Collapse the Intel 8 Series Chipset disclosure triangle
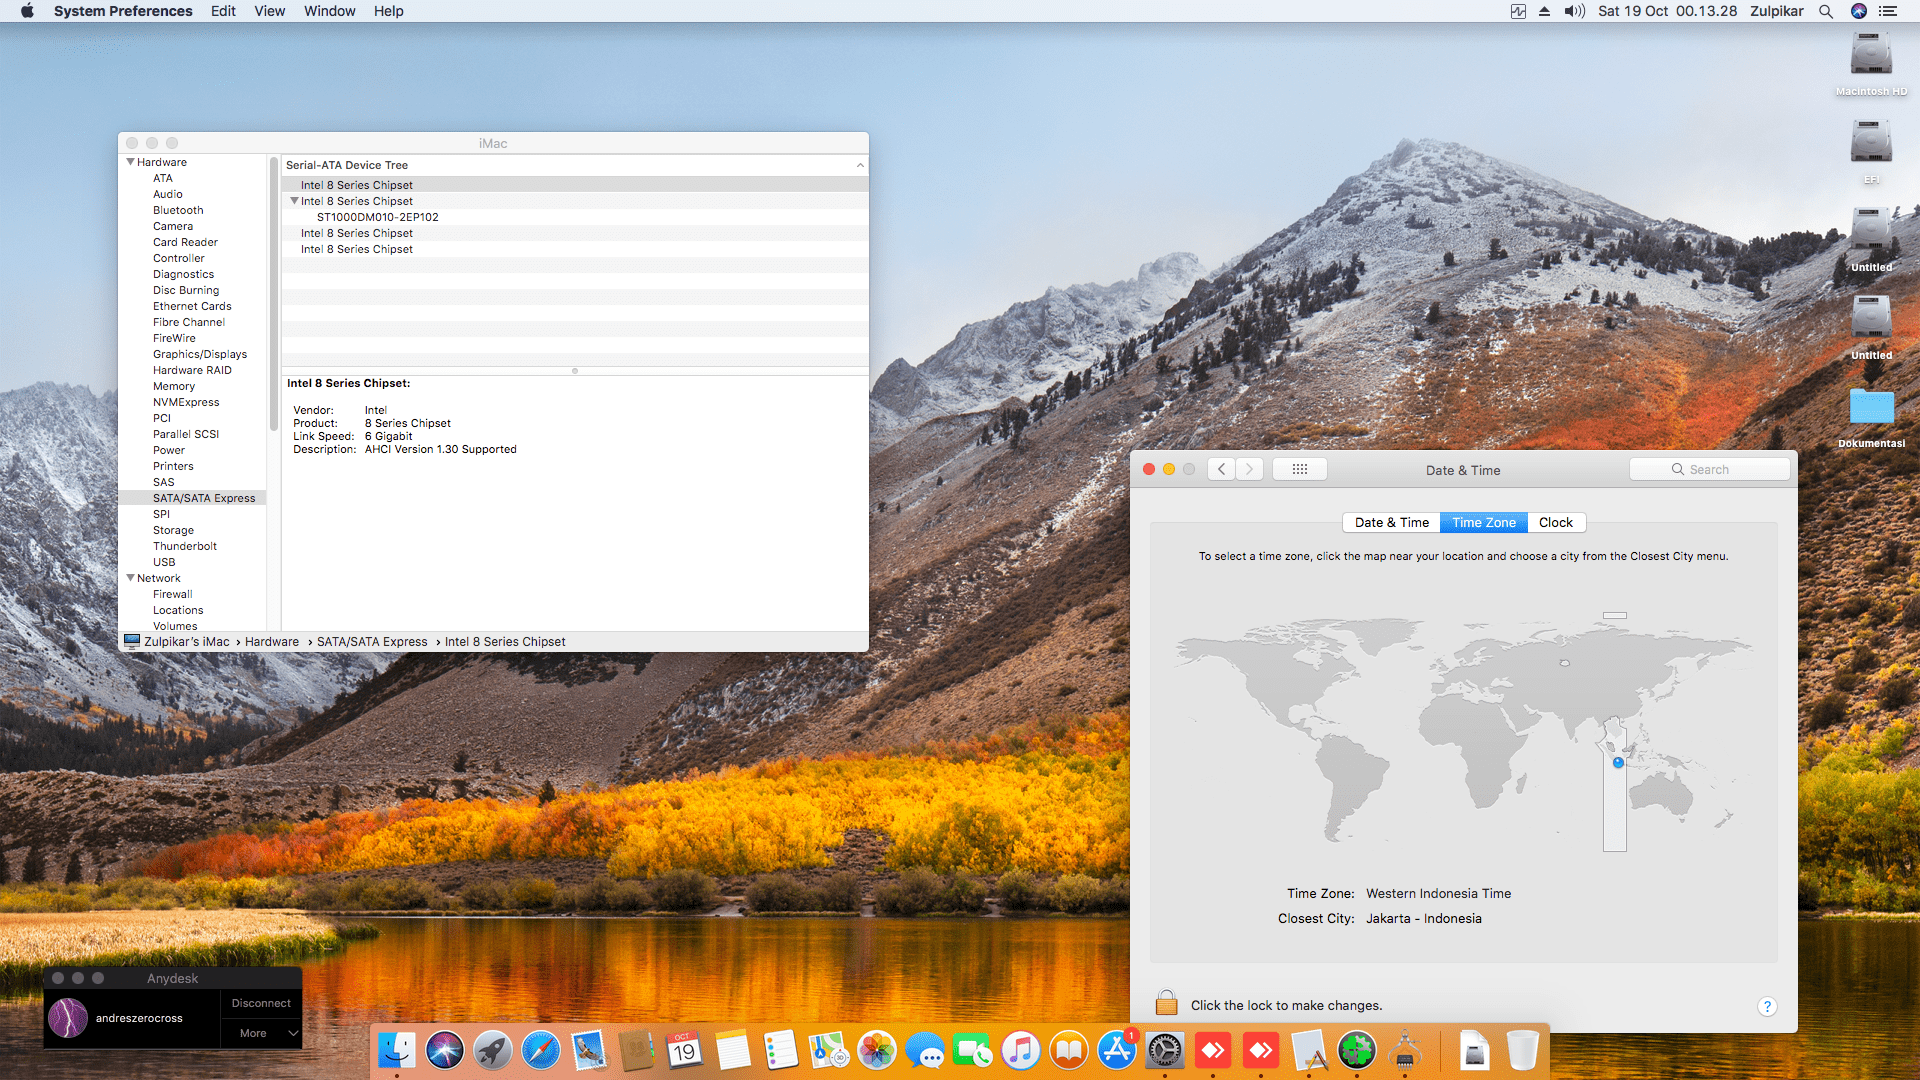 (x=294, y=201)
